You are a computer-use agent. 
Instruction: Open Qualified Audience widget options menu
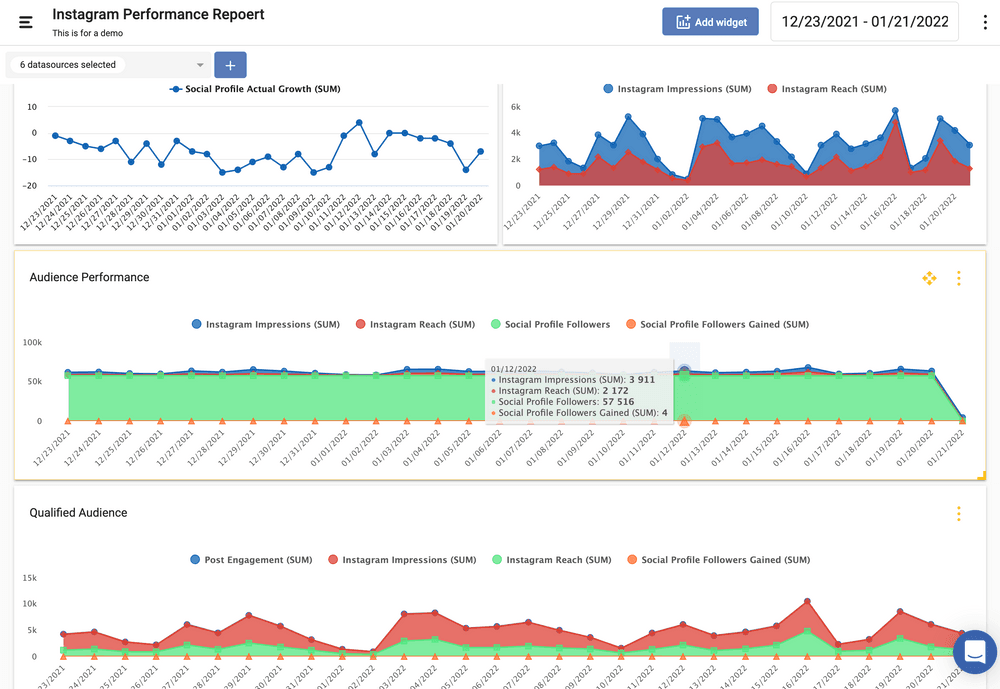click(958, 514)
